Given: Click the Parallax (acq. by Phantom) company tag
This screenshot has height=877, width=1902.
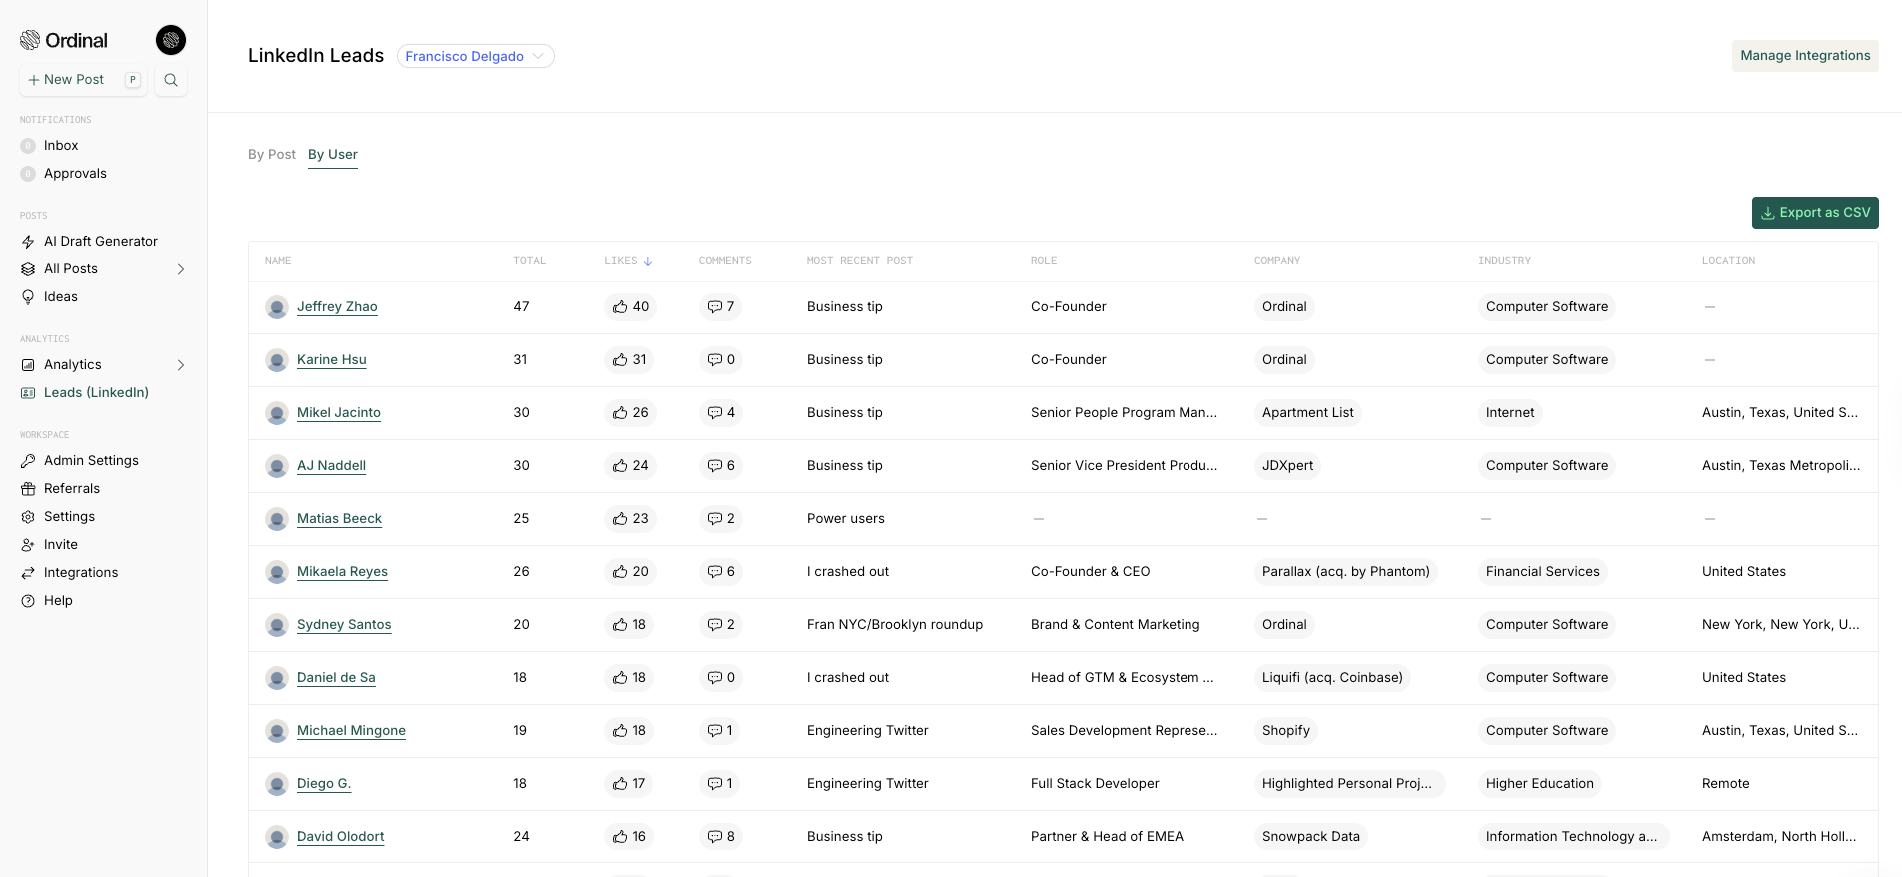Looking at the screenshot, I should pos(1345,572).
